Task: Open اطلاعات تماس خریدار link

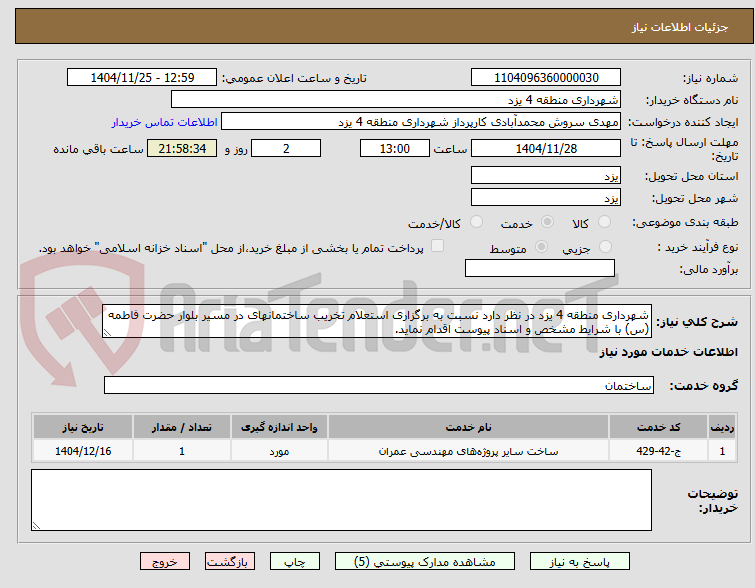Action: point(165,122)
